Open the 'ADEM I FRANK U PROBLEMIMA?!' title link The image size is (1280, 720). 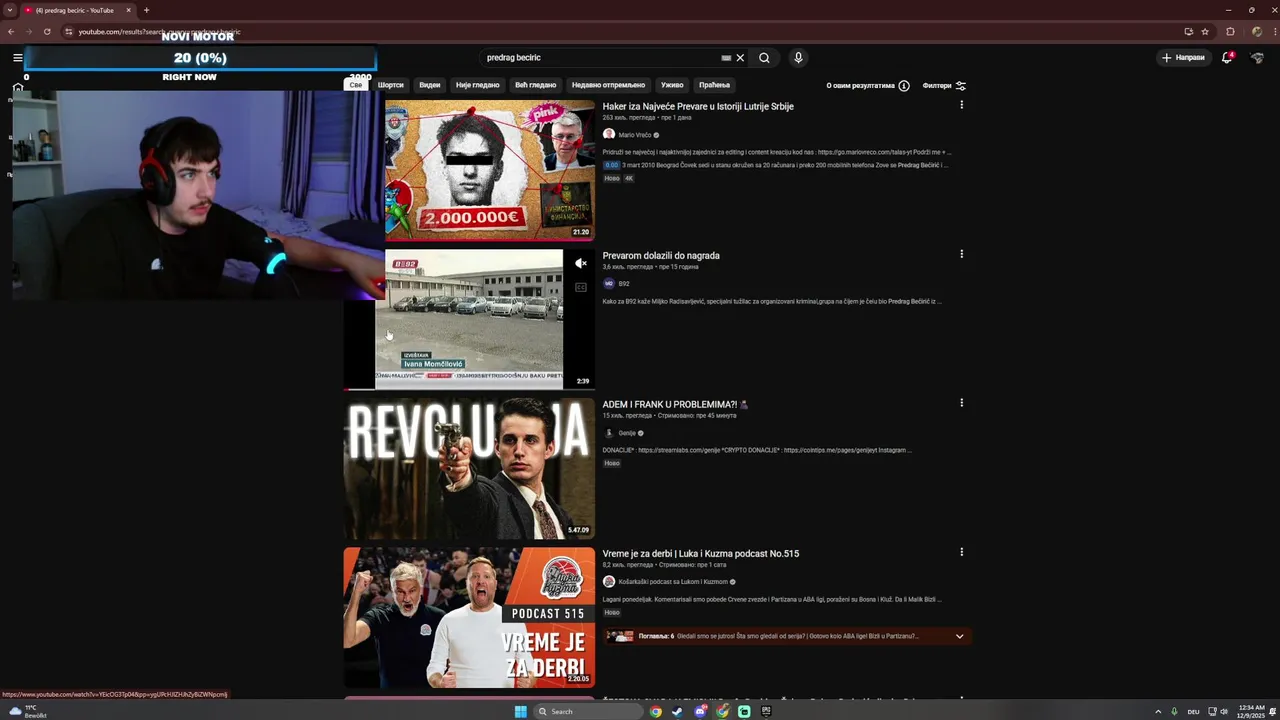675,404
